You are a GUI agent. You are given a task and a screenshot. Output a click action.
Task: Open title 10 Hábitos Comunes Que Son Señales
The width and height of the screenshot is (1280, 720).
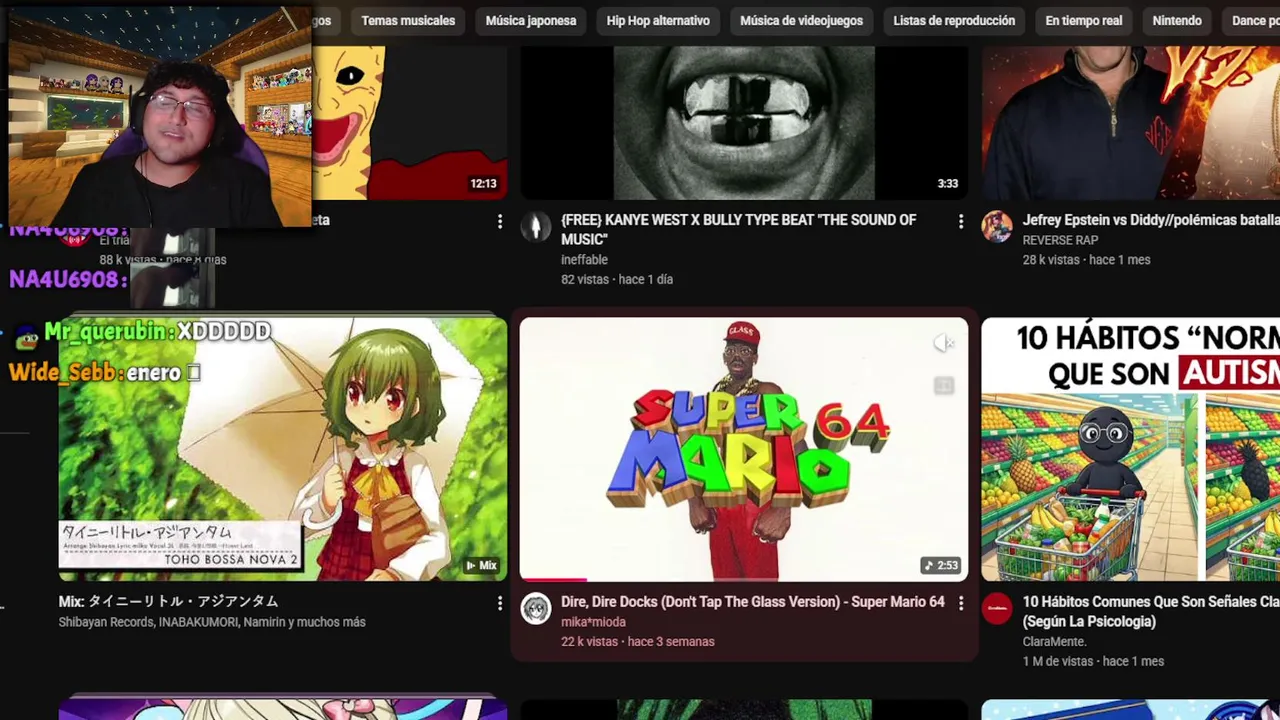point(1151,611)
